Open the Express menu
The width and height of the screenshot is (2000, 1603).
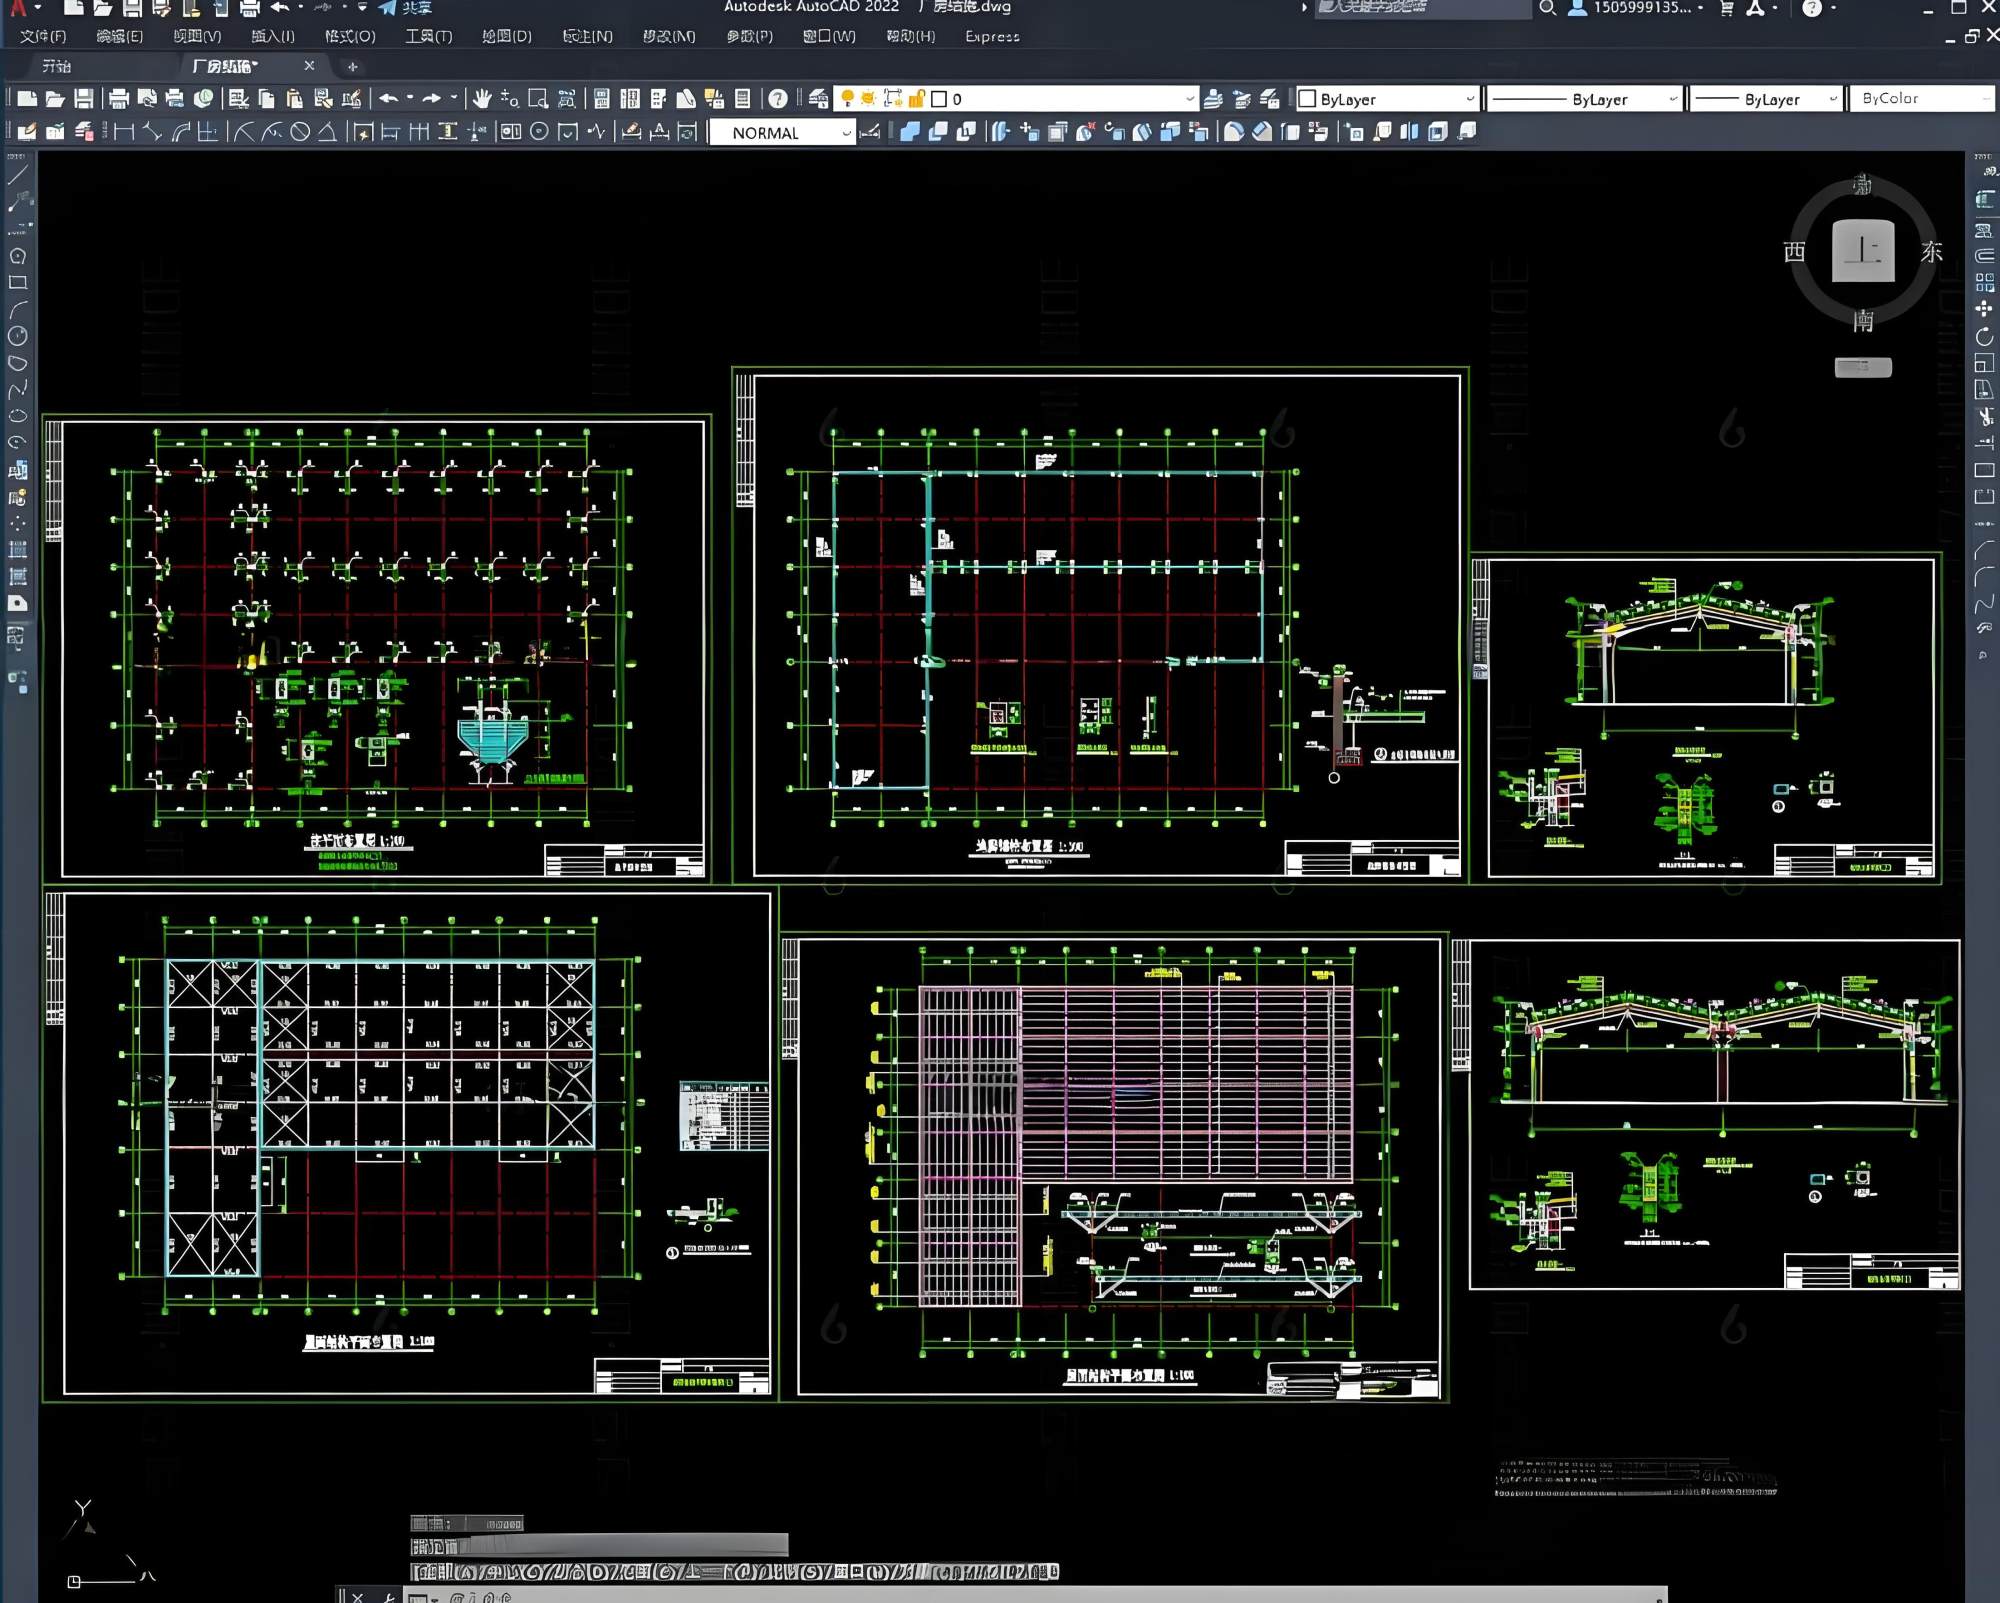click(x=991, y=37)
